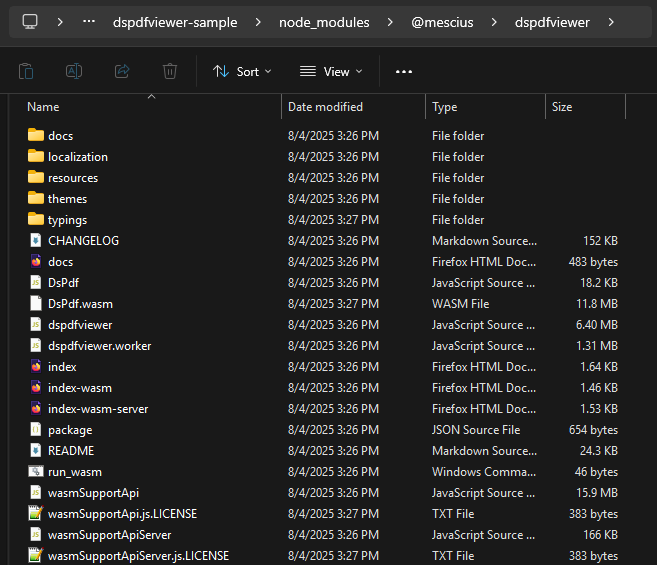Viewport: 657px width, 565px height.
Task: Select the docs Firefox HTML file name
Action: (60, 262)
